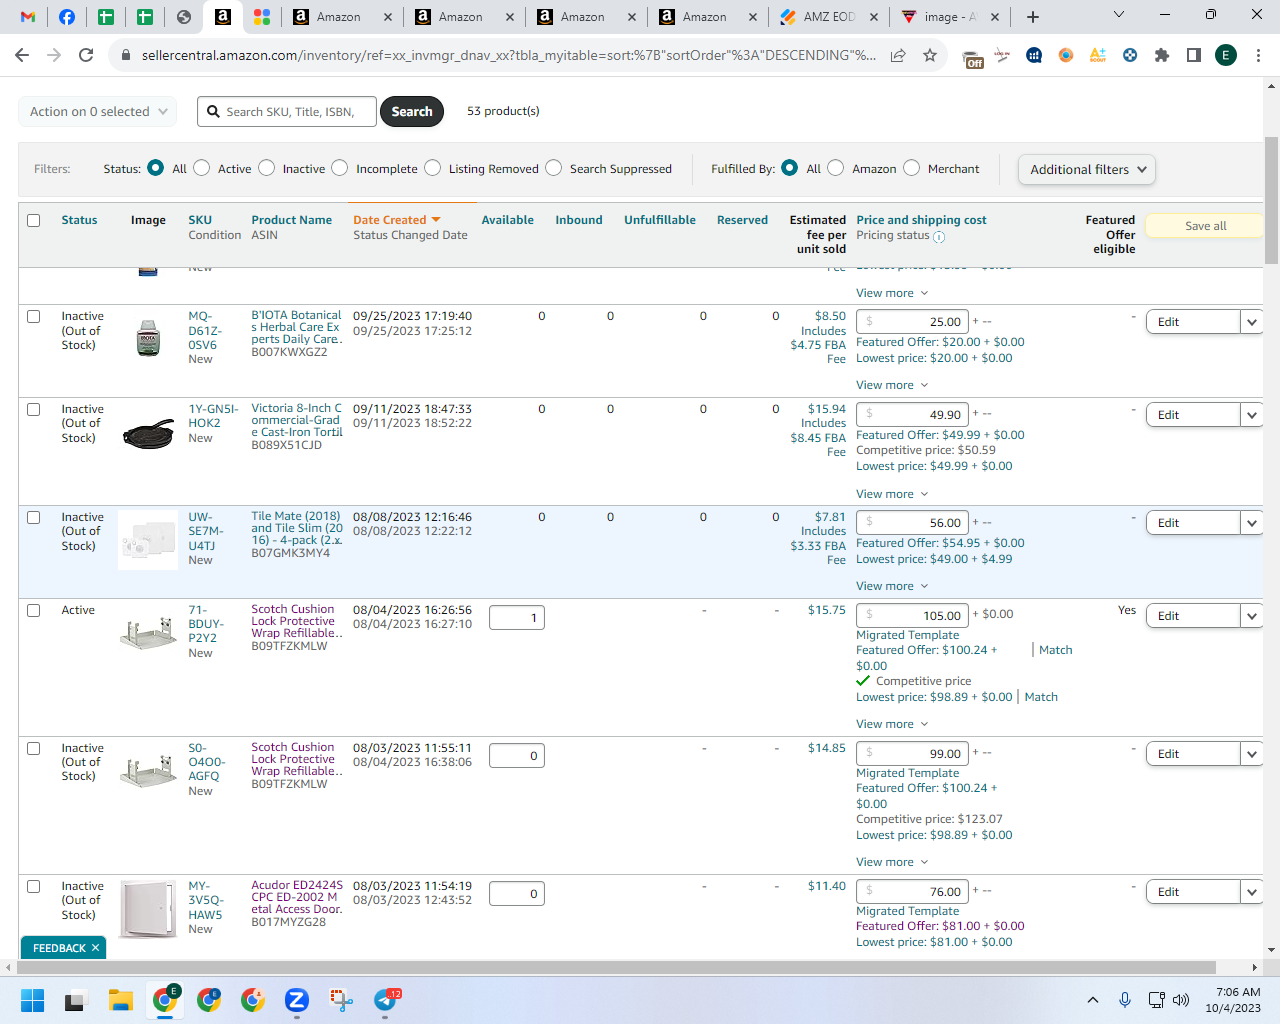Filter Fulfilled By Merchant

point(912,168)
